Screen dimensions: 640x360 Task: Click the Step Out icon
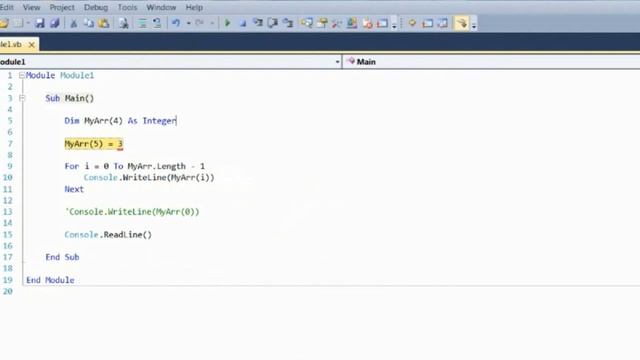(x=288, y=23)
